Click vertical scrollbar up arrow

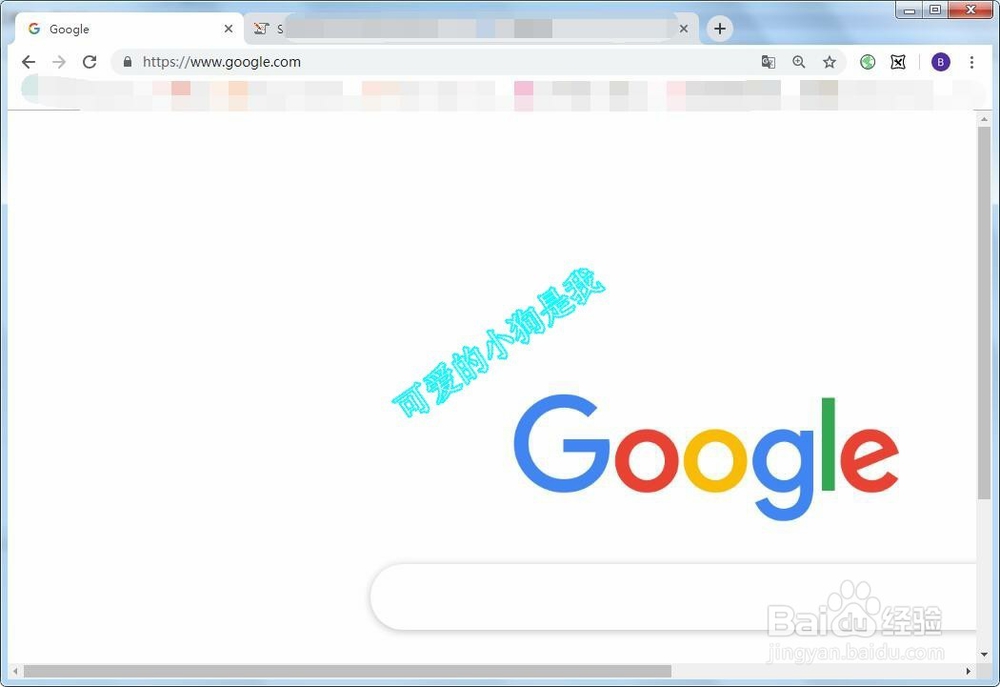pos(984,119)
